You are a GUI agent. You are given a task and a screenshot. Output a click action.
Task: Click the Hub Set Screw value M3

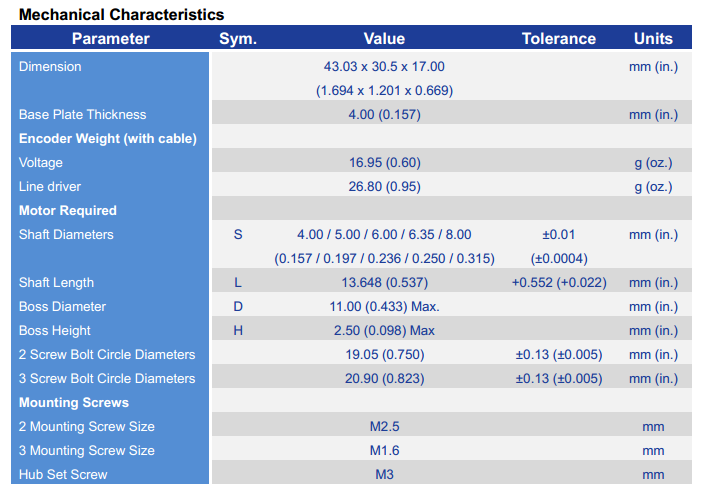pos(384,475)
